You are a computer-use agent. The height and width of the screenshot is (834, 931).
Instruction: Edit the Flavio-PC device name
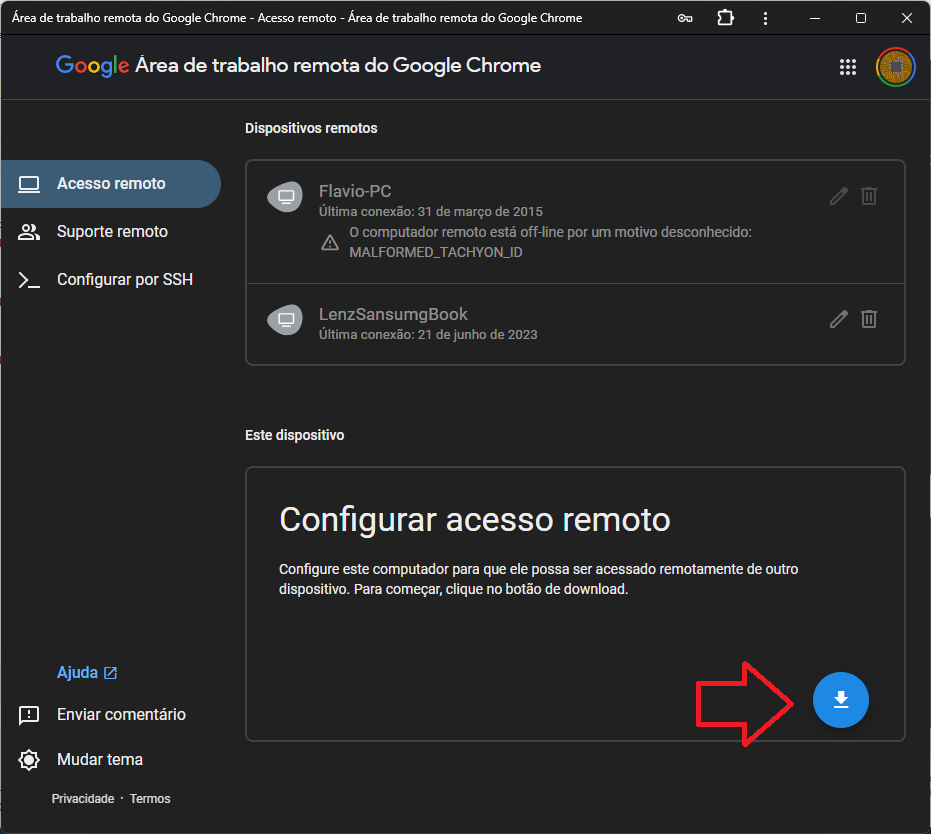pyautogui.click(x=838, y=196)
